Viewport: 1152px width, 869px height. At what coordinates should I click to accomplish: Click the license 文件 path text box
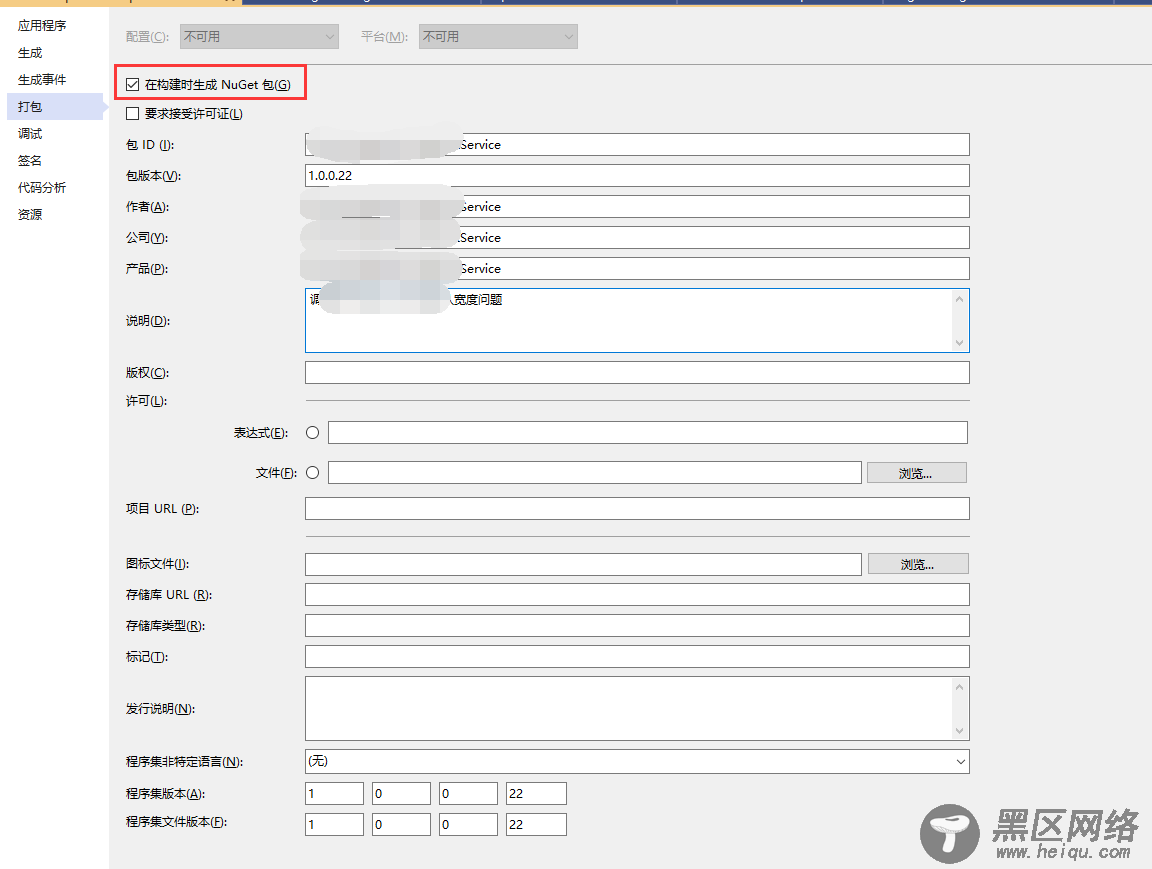tap(594, 472)
